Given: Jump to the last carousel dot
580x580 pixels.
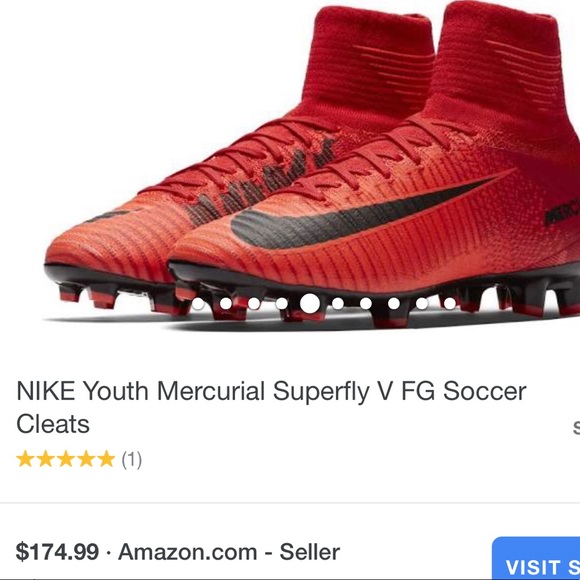Looking at the screenshot, I should (450, 304).
